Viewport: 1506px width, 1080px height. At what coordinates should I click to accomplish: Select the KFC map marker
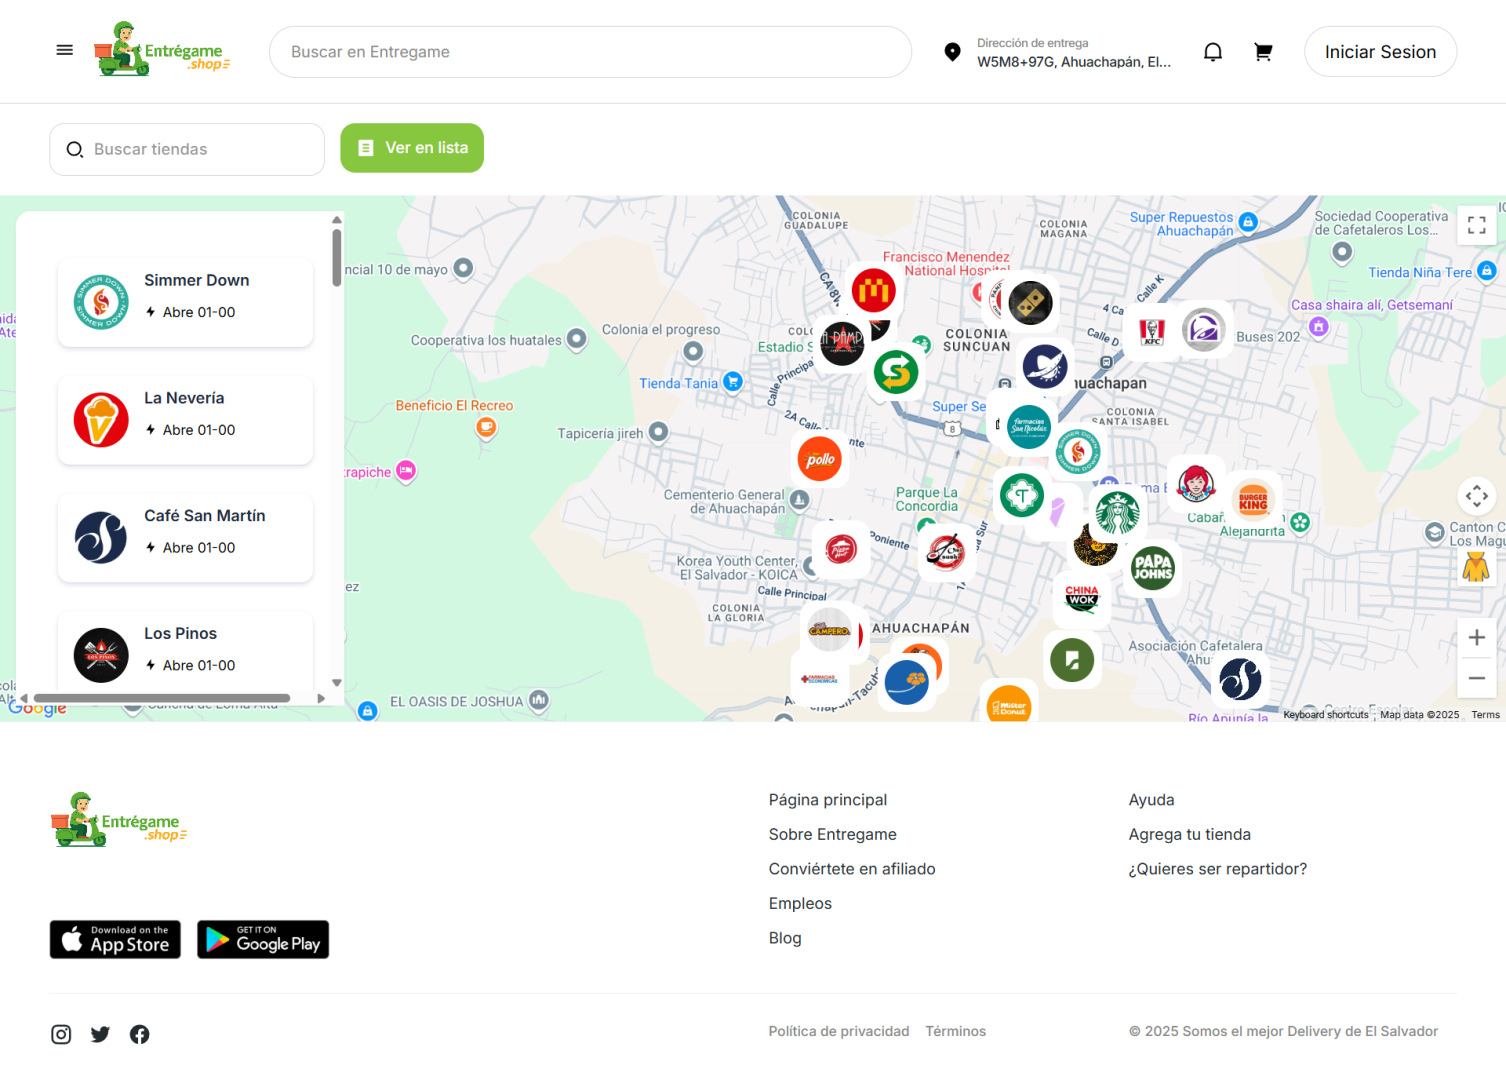[1152, 331]
